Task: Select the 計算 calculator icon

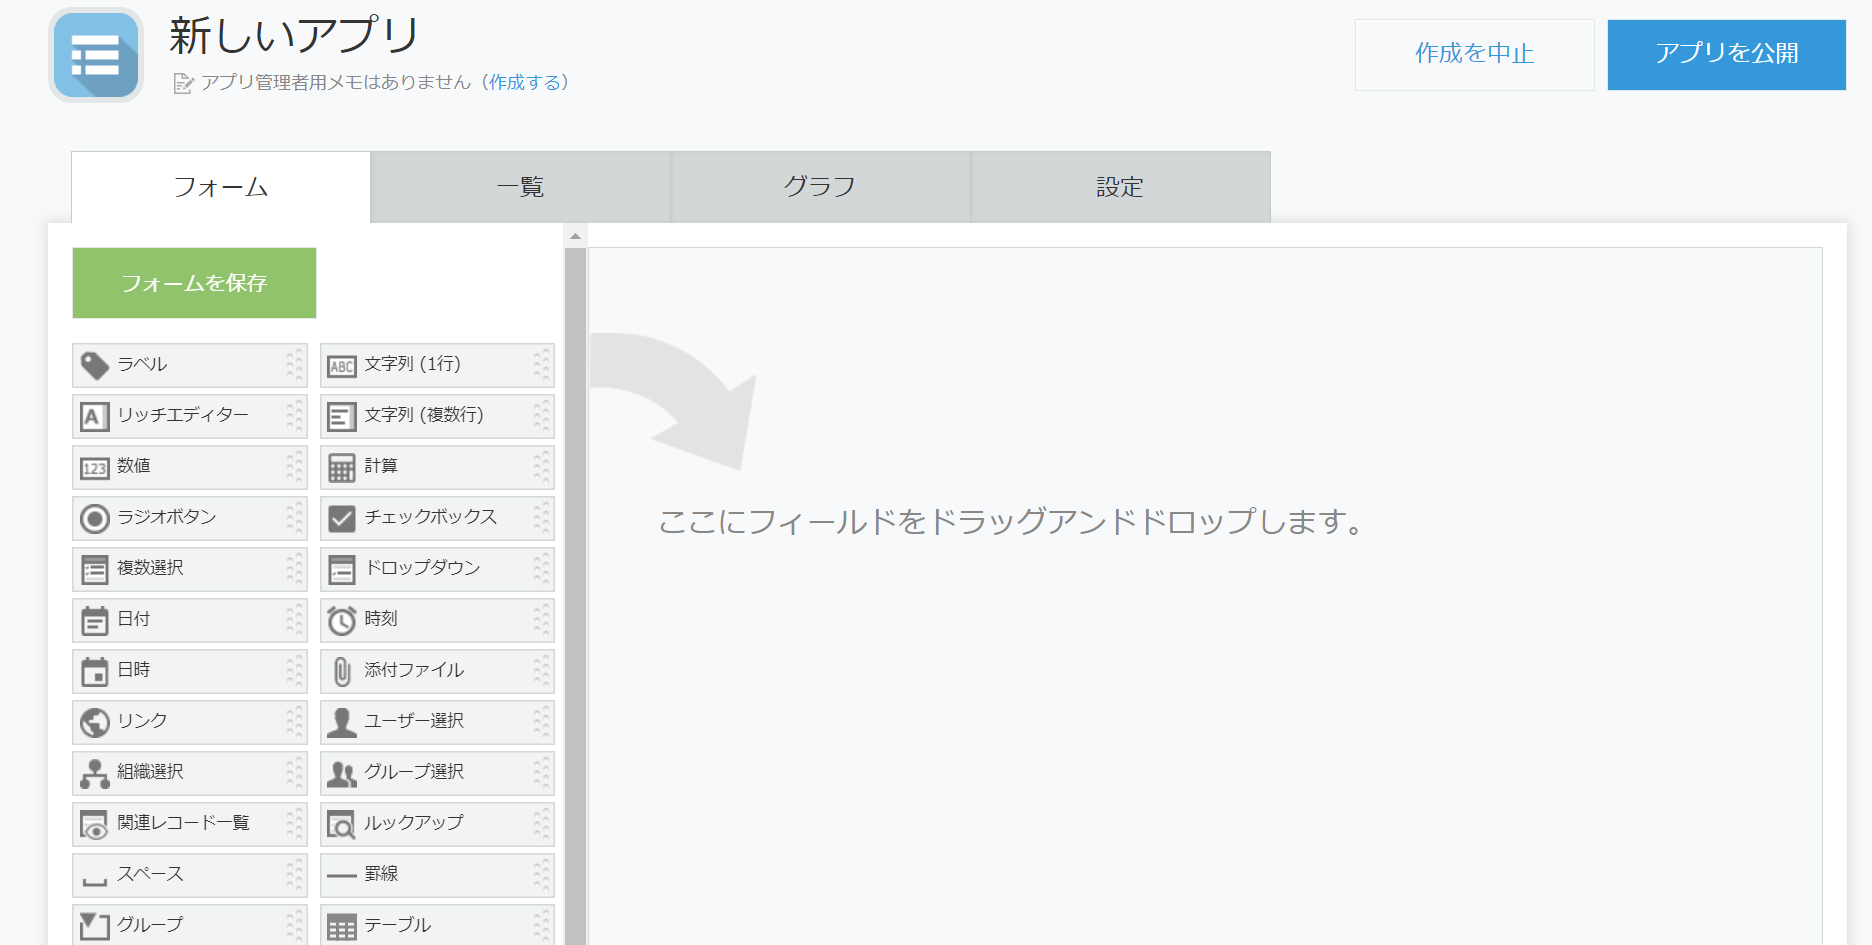Action: point(342,468)
